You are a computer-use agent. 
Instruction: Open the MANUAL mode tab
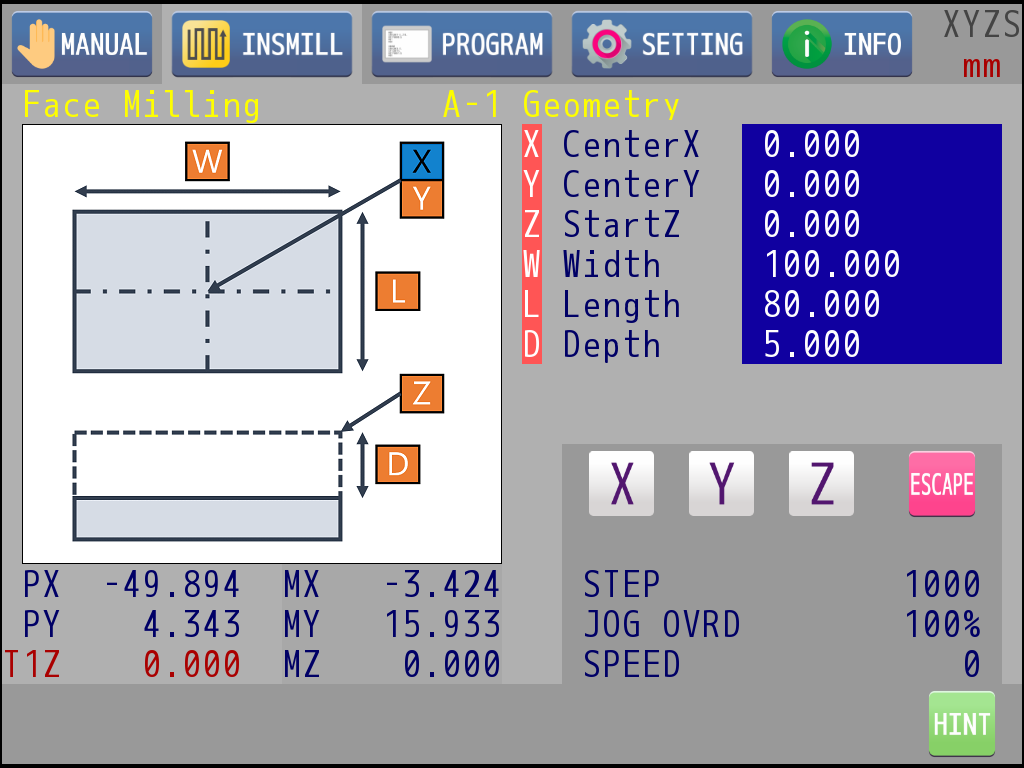click(82, 45)
